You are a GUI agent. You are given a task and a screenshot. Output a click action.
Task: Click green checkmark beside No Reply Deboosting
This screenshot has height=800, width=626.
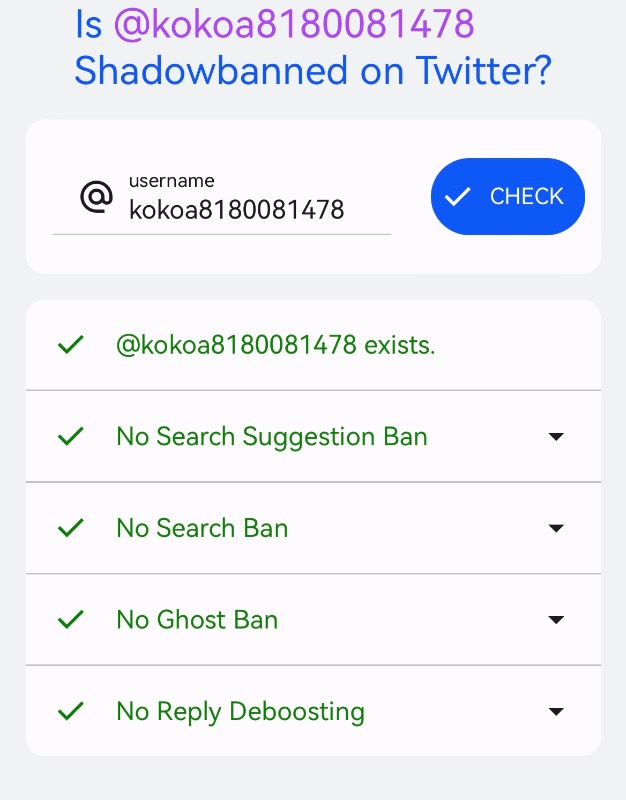tap(71, 711)
